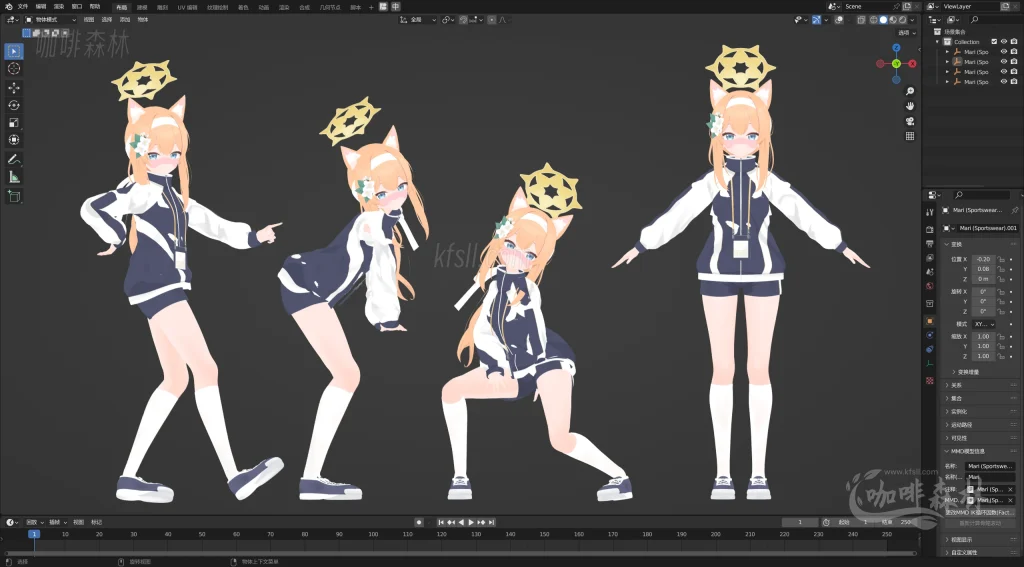Screen dimensions: 1024x567
Task: Select the Rotate tool
Action: pyautogui.click(x=14, y=105)
